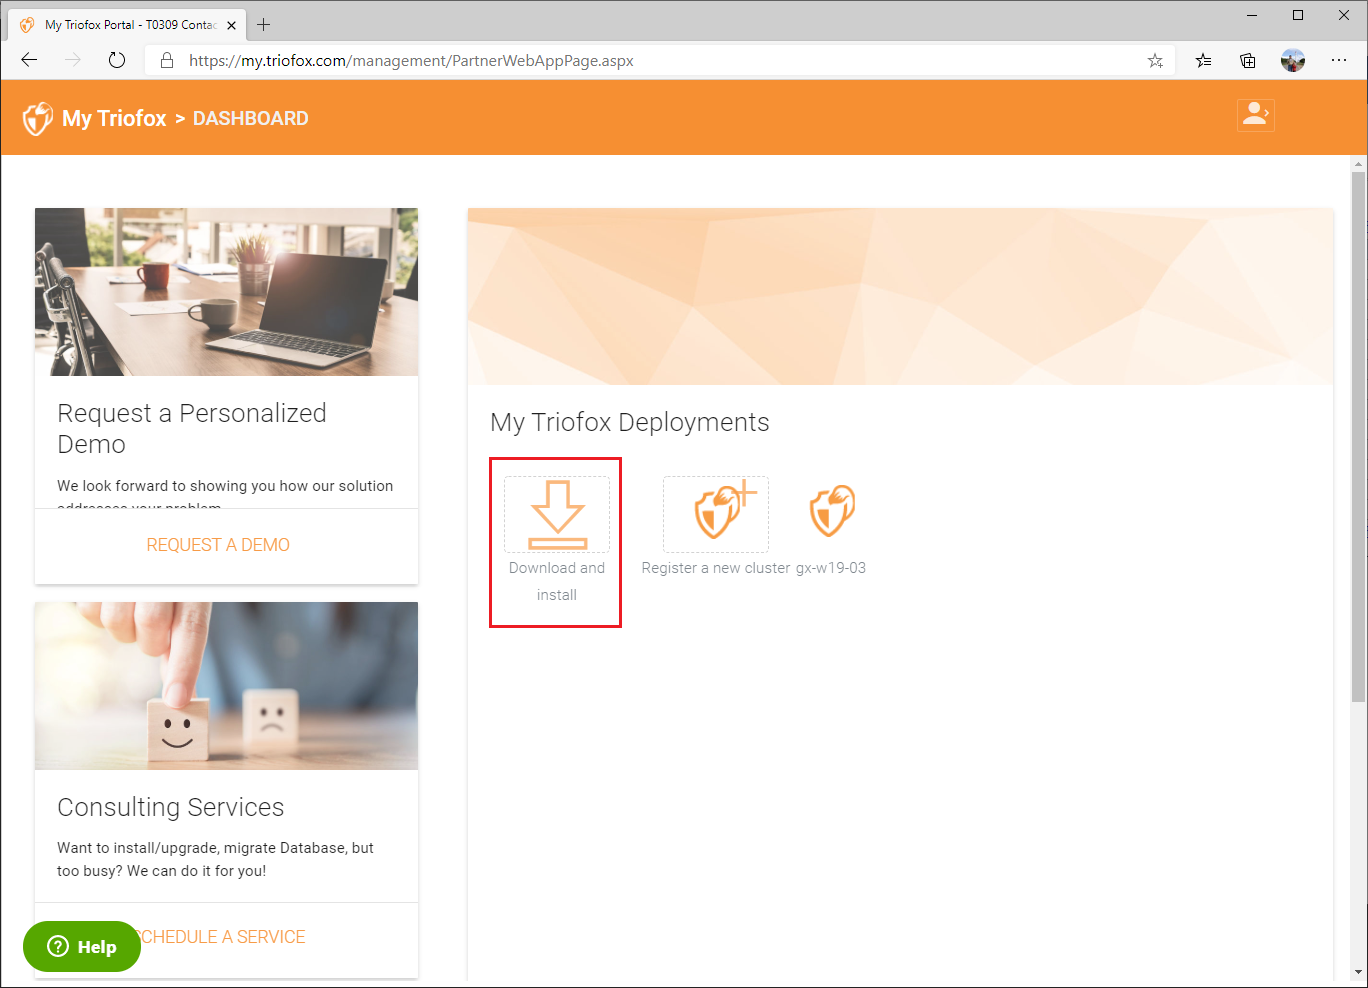Open the favorites list icon
Image resolution: width=1368 pixels, height=988 pixels.
1204,60
